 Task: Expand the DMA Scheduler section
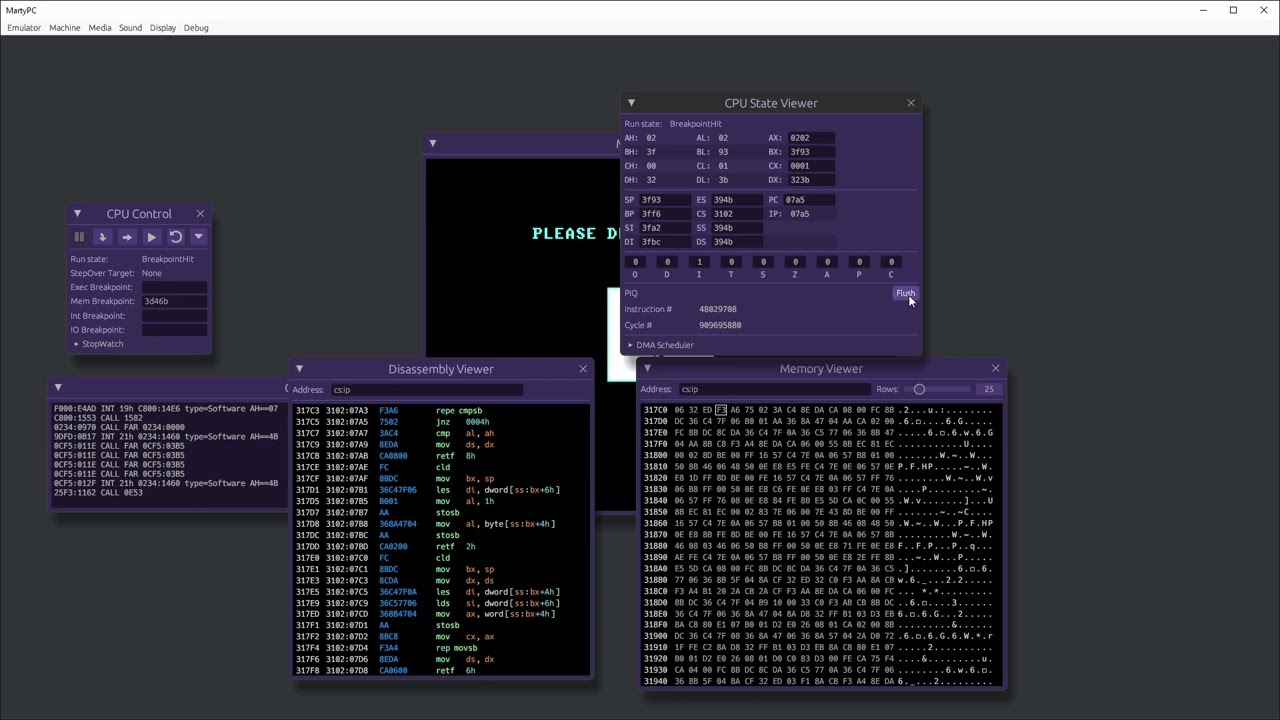[660, 345]
